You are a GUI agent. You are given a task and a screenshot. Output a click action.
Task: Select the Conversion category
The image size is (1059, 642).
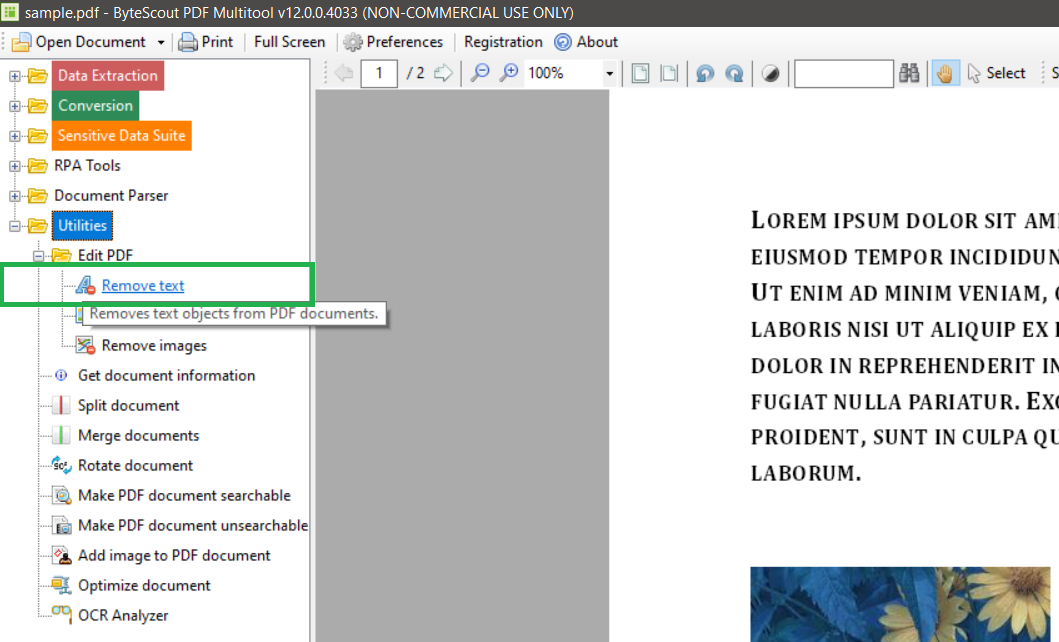[x=95, y=105]
